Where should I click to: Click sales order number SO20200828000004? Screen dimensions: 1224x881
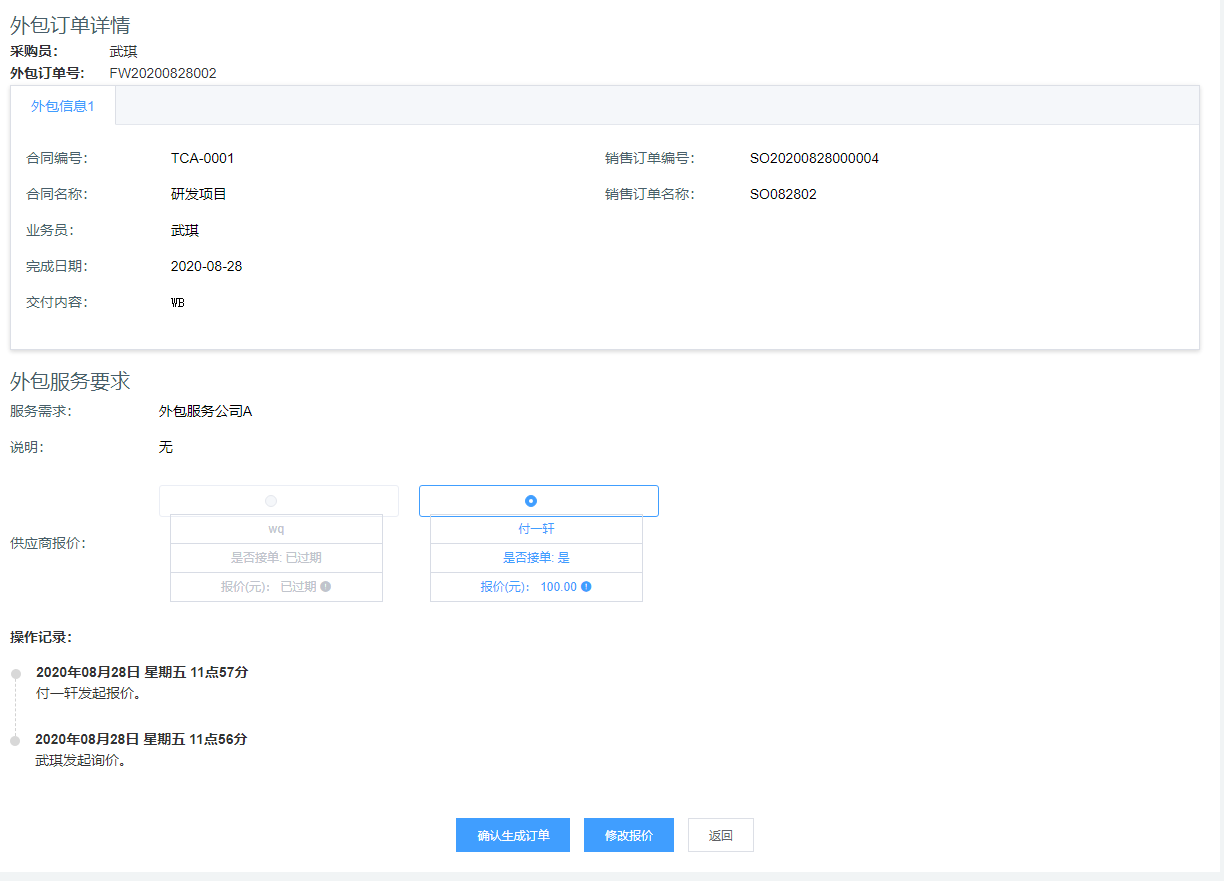pyautogui.click(x=814, y=158)
